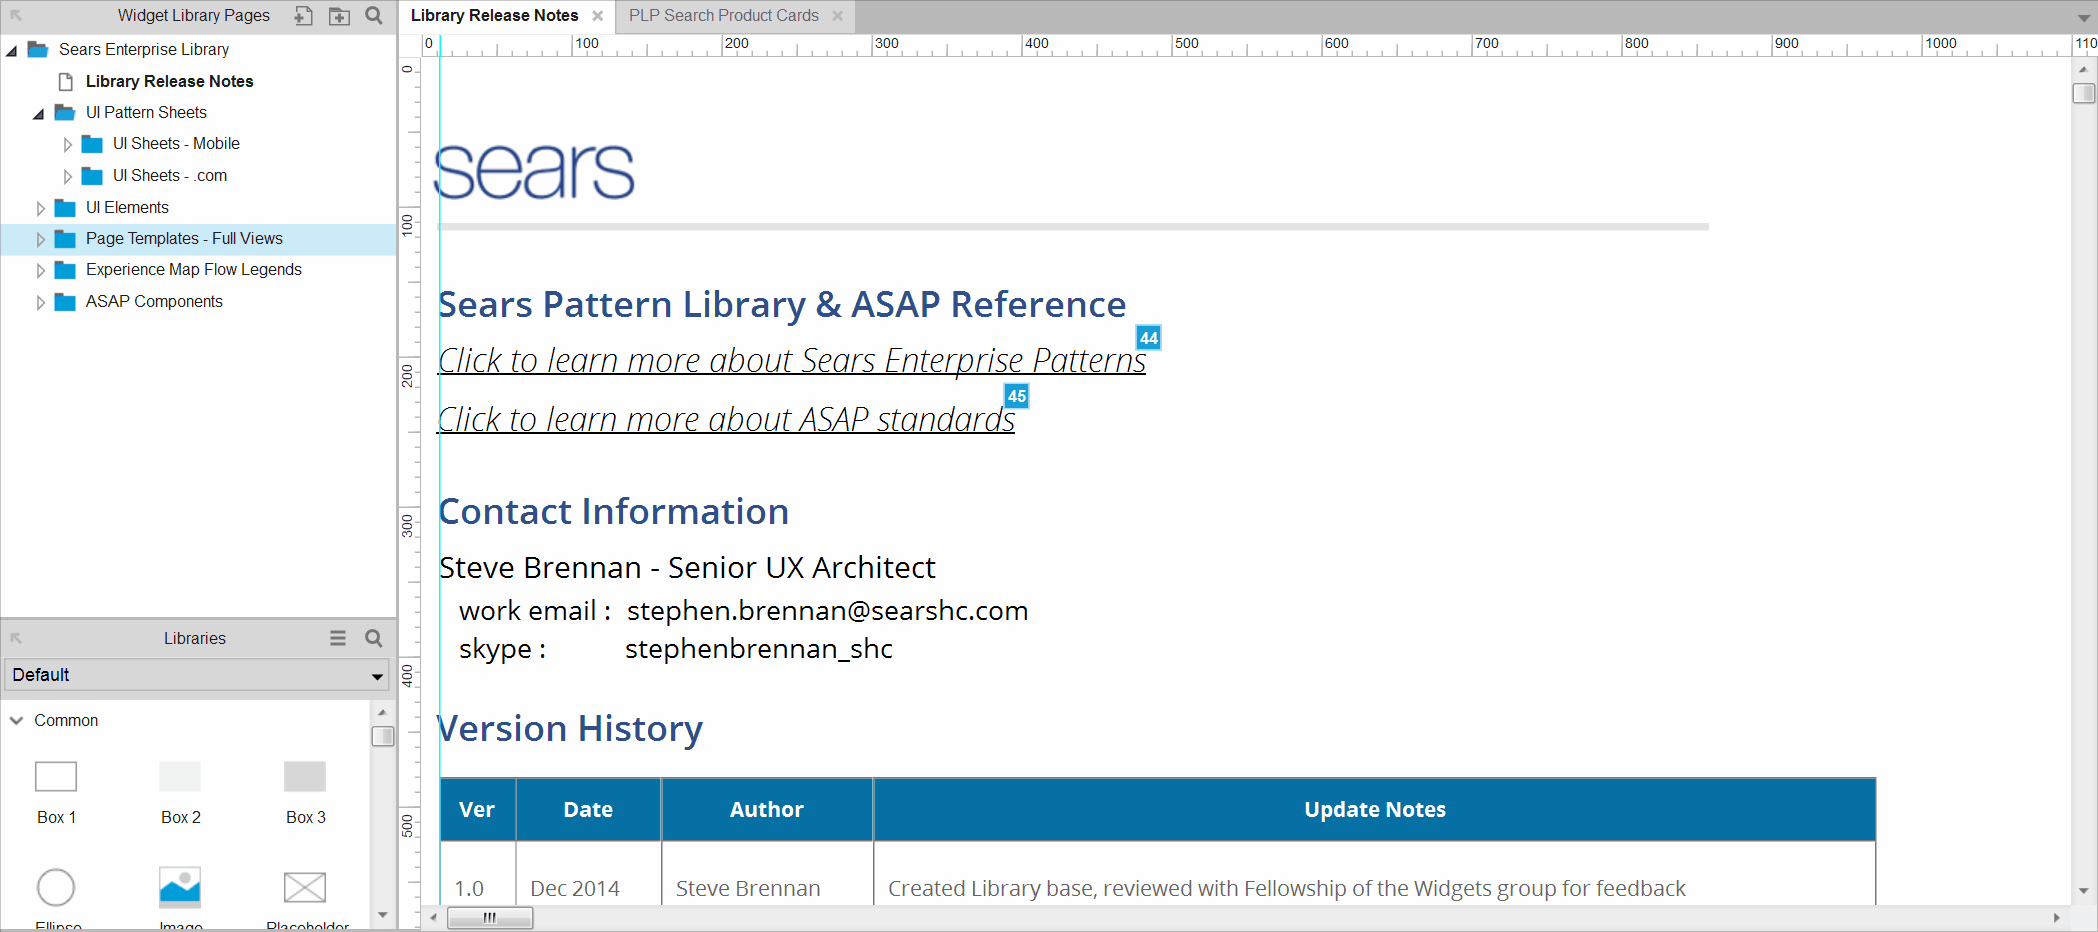Pop out the Libraries panel via arrow icon
Screen dimensions: 2098x932
tap(16, 638)
